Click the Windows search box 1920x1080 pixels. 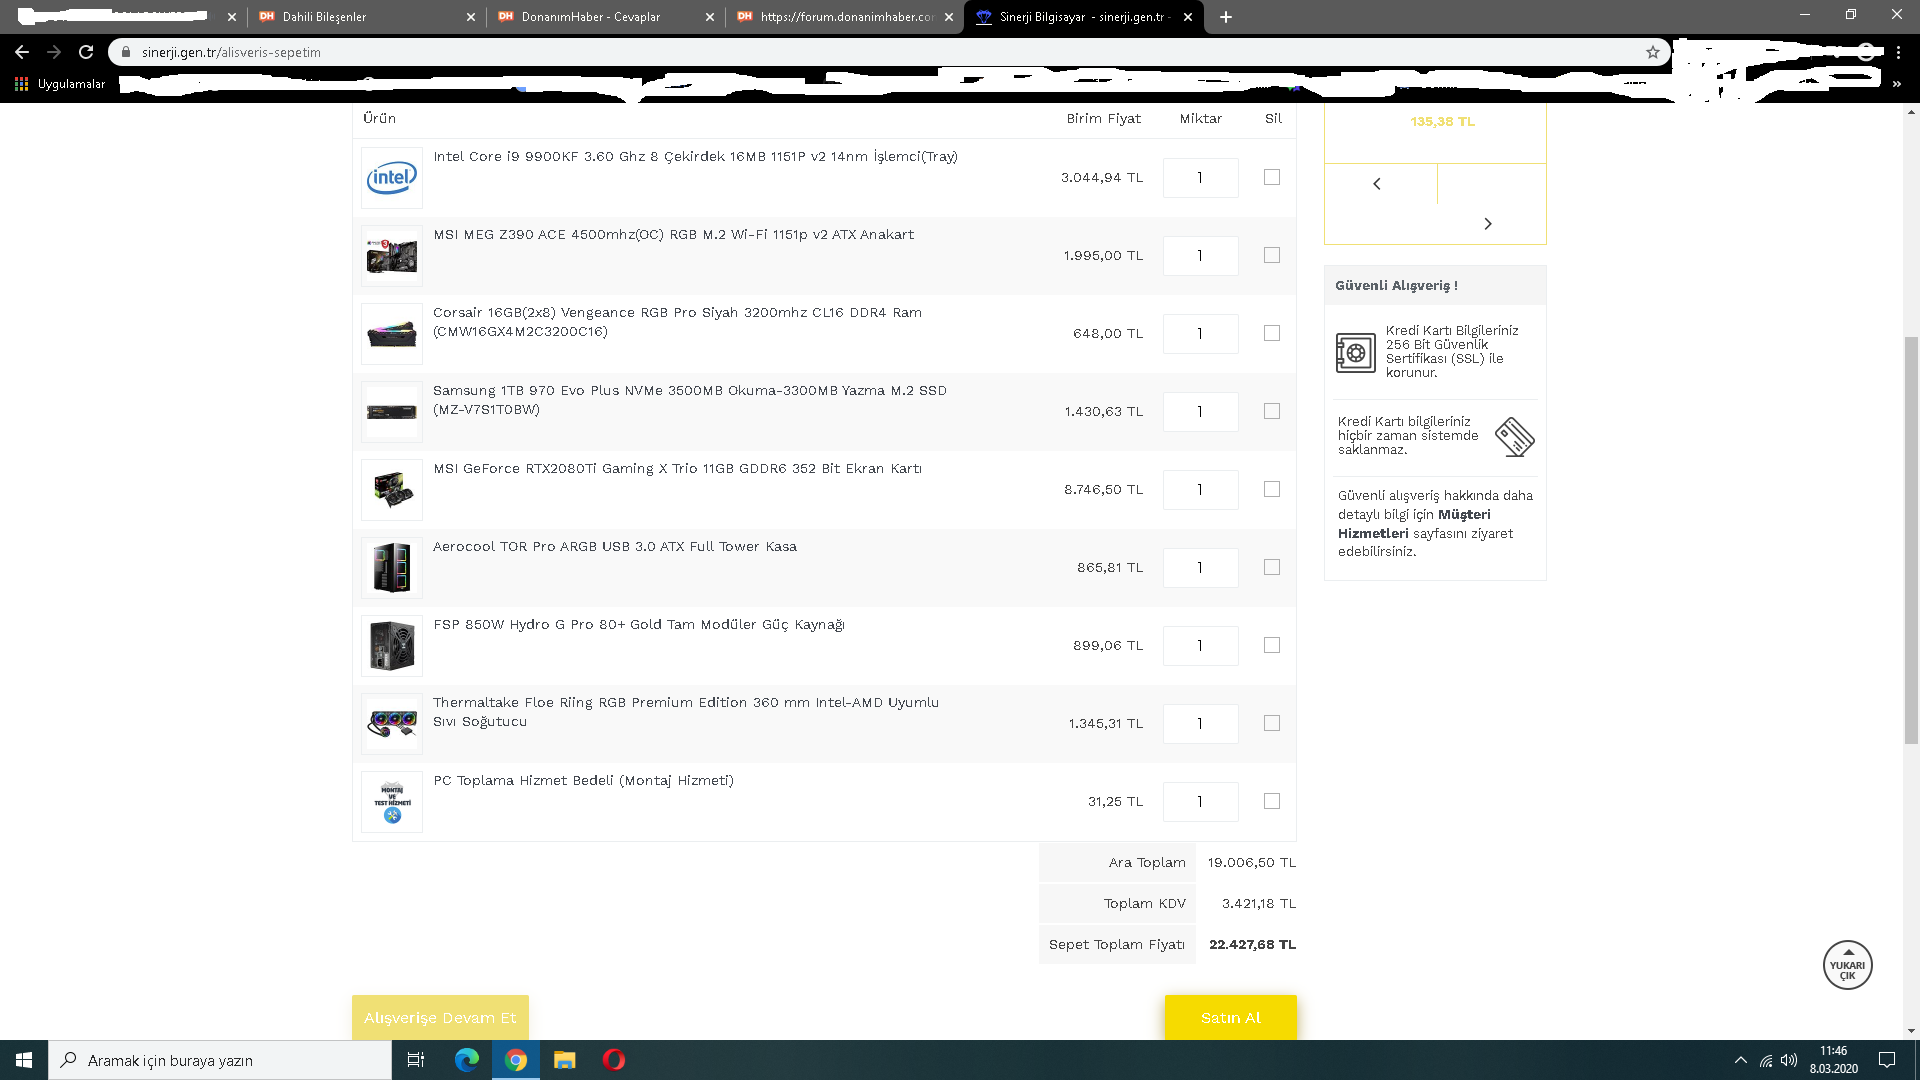pyautogui.click(x=220, y=1060)
